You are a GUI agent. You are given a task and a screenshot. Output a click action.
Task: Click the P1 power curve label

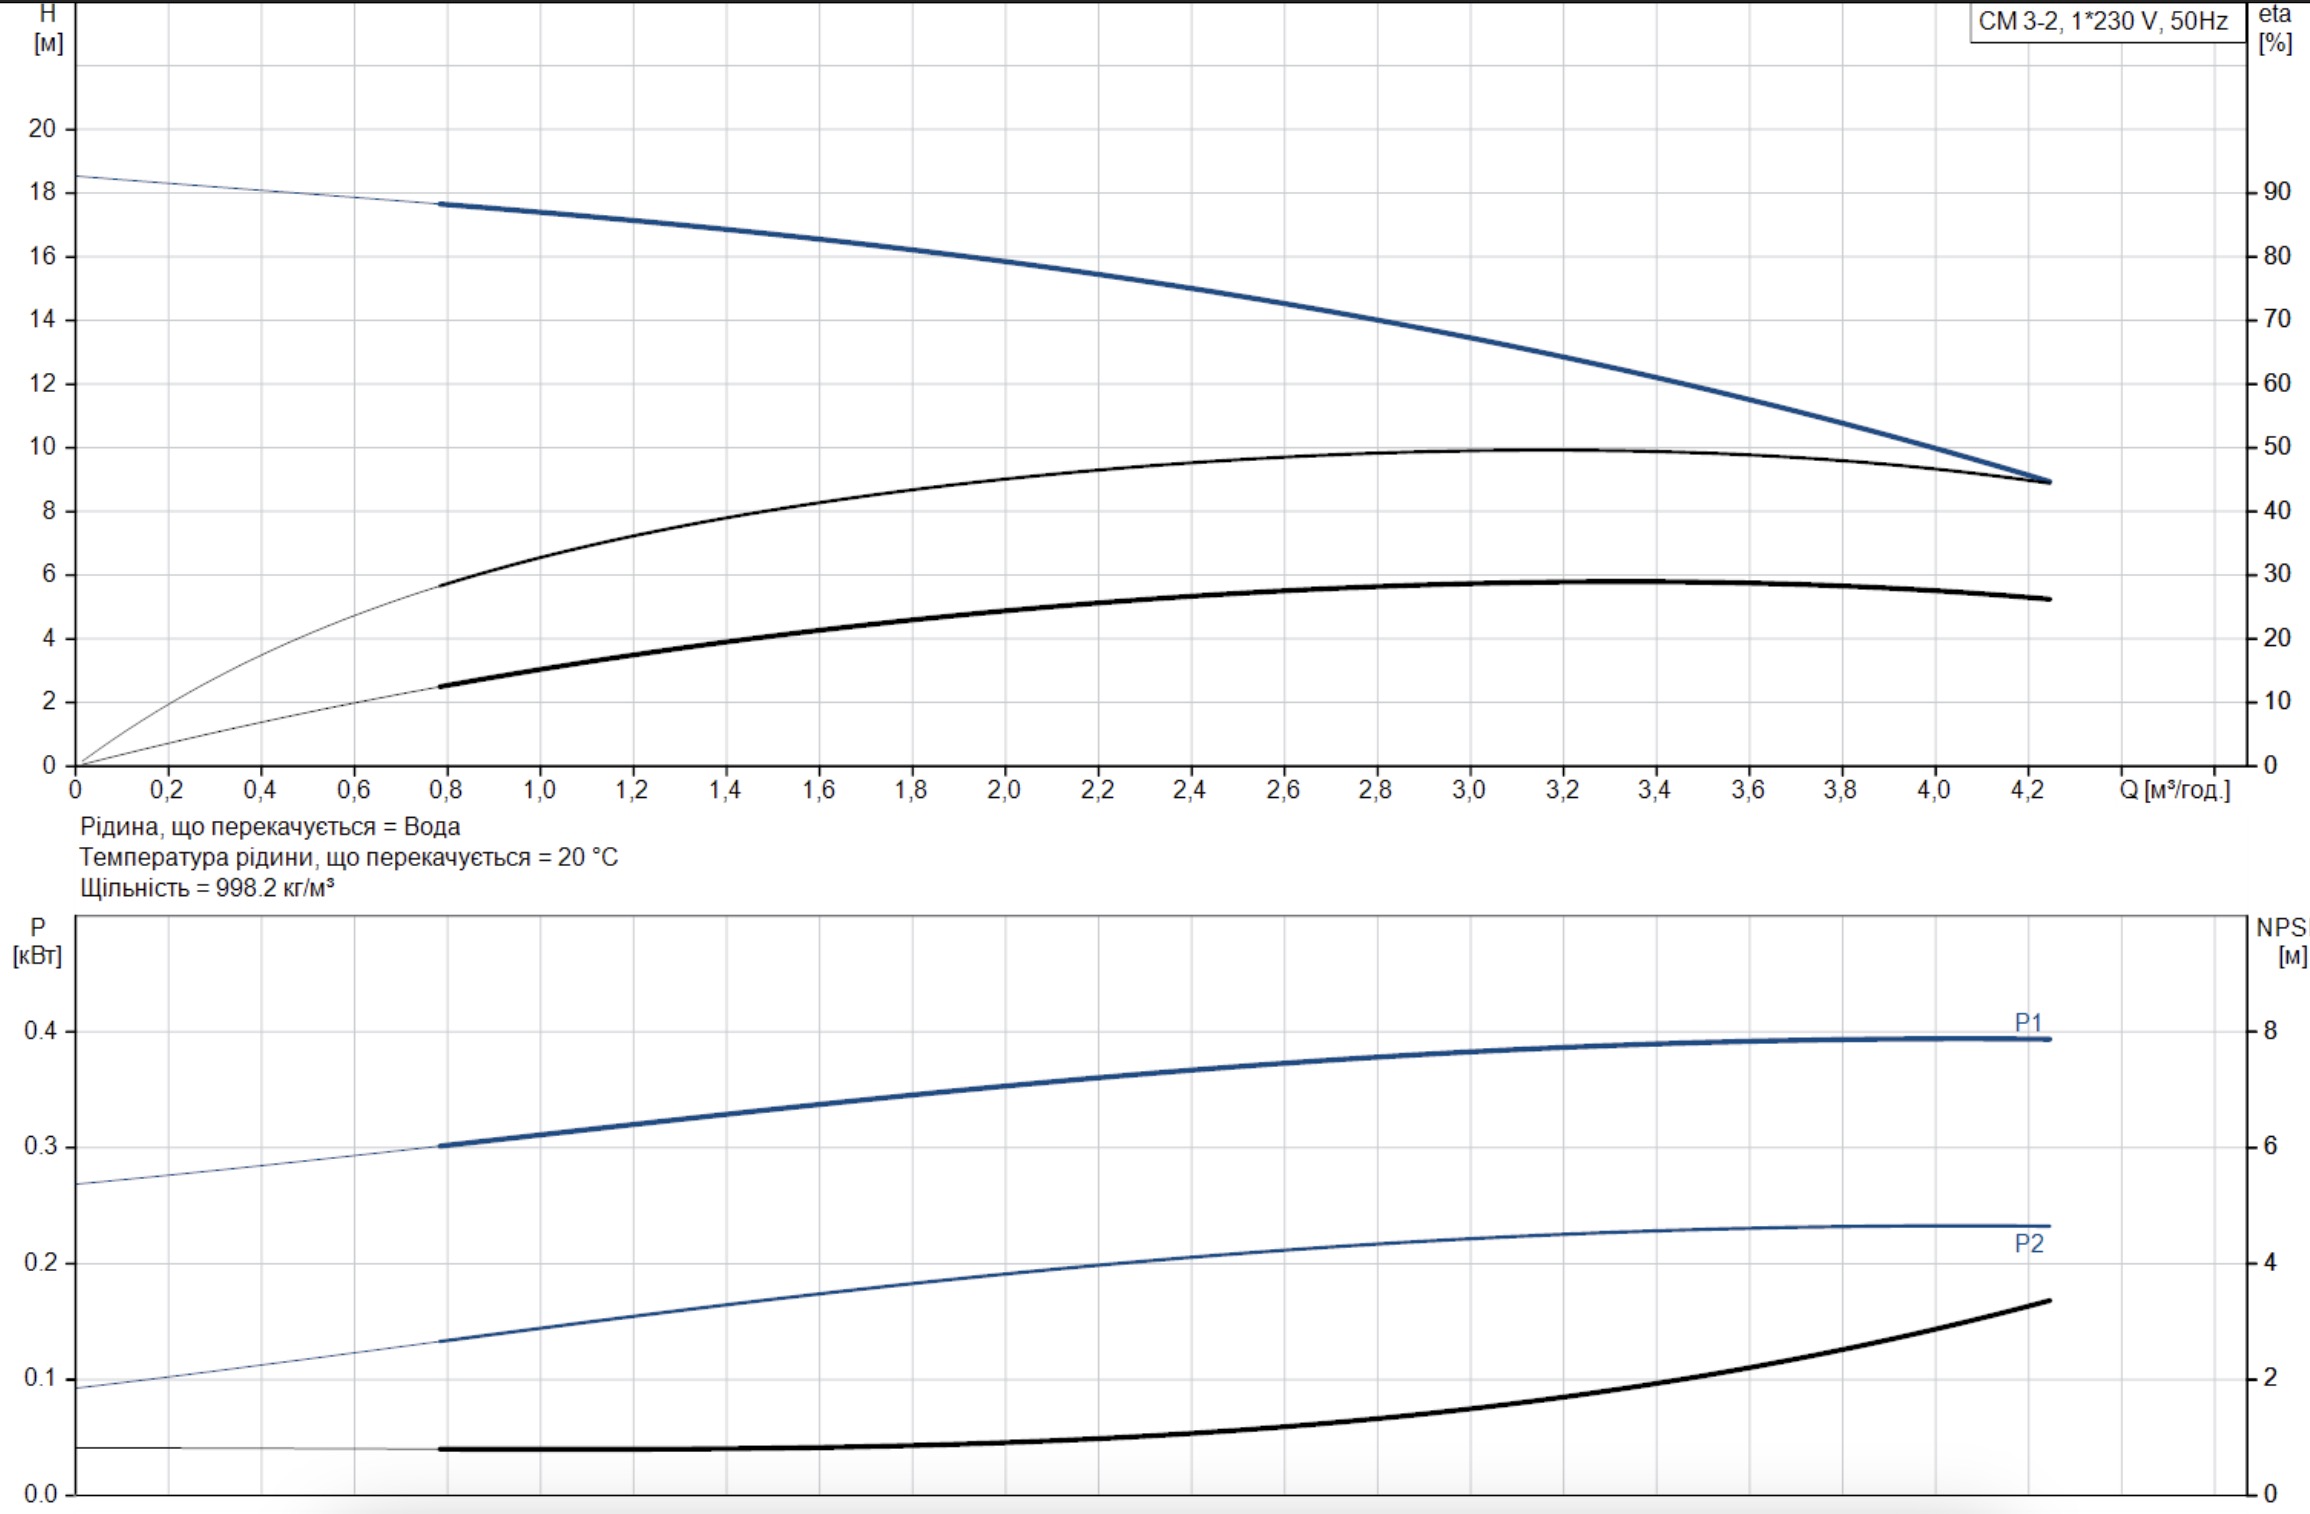2028,1023
